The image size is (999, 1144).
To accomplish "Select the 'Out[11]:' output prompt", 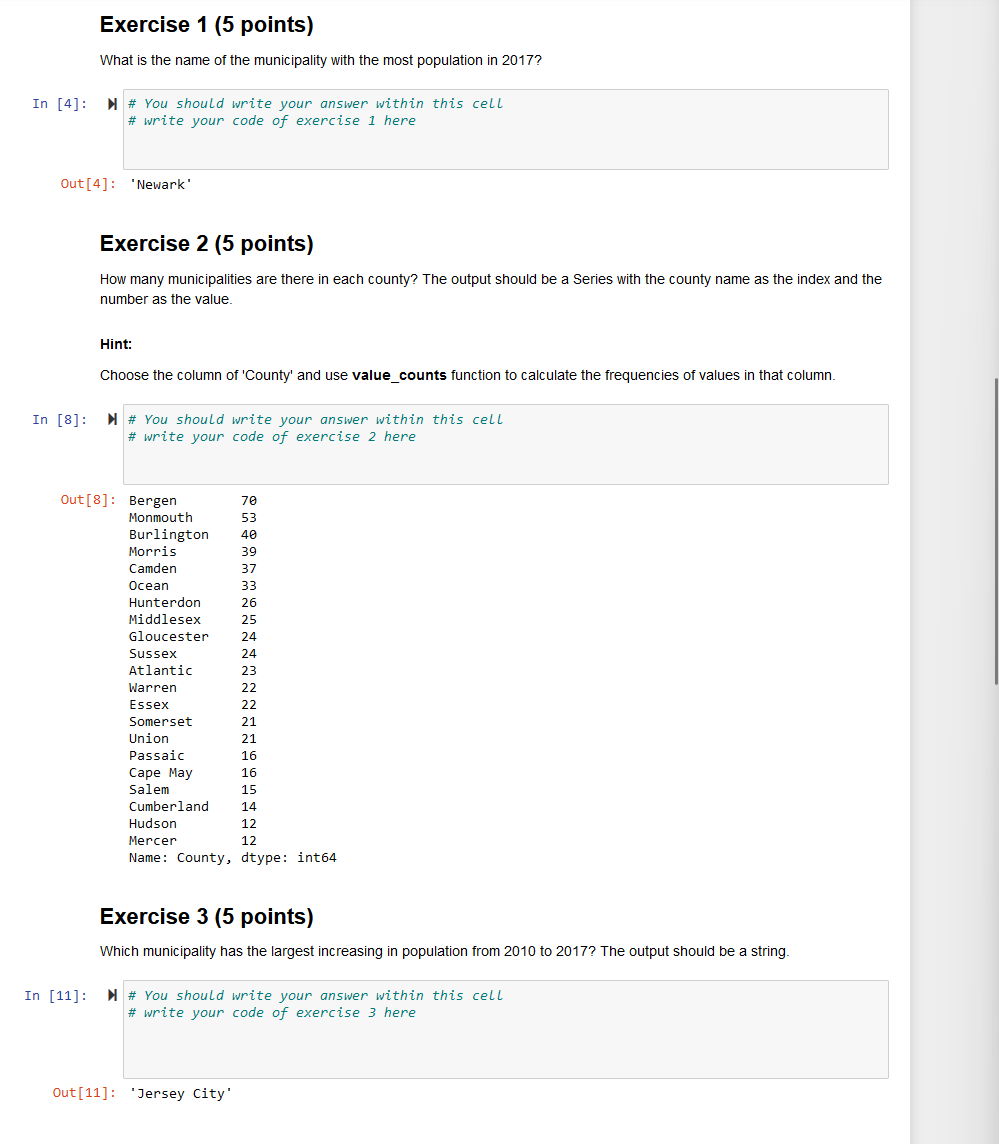I will (x=83, y=1092).
